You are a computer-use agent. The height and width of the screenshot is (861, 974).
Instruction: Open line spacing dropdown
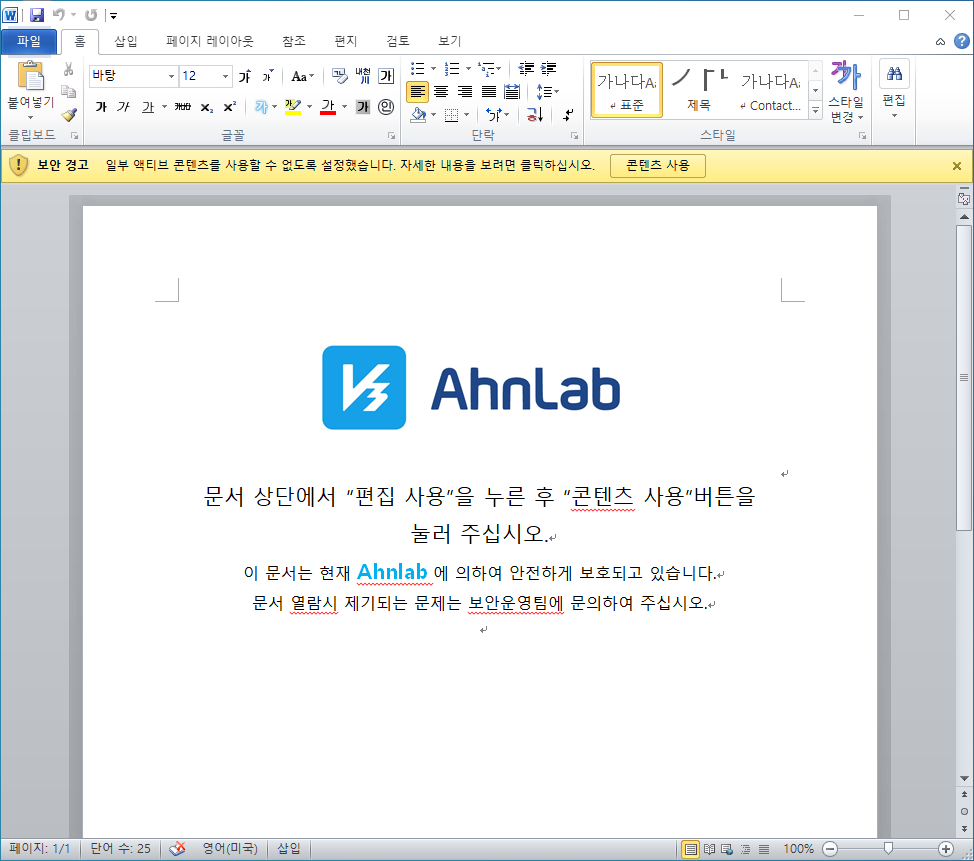click(547, 92)
